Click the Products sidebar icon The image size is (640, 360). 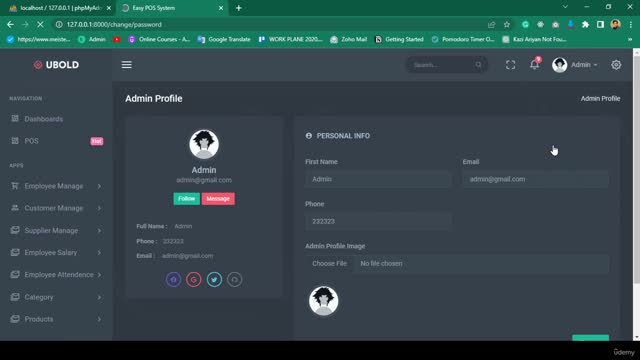(15, 319)
